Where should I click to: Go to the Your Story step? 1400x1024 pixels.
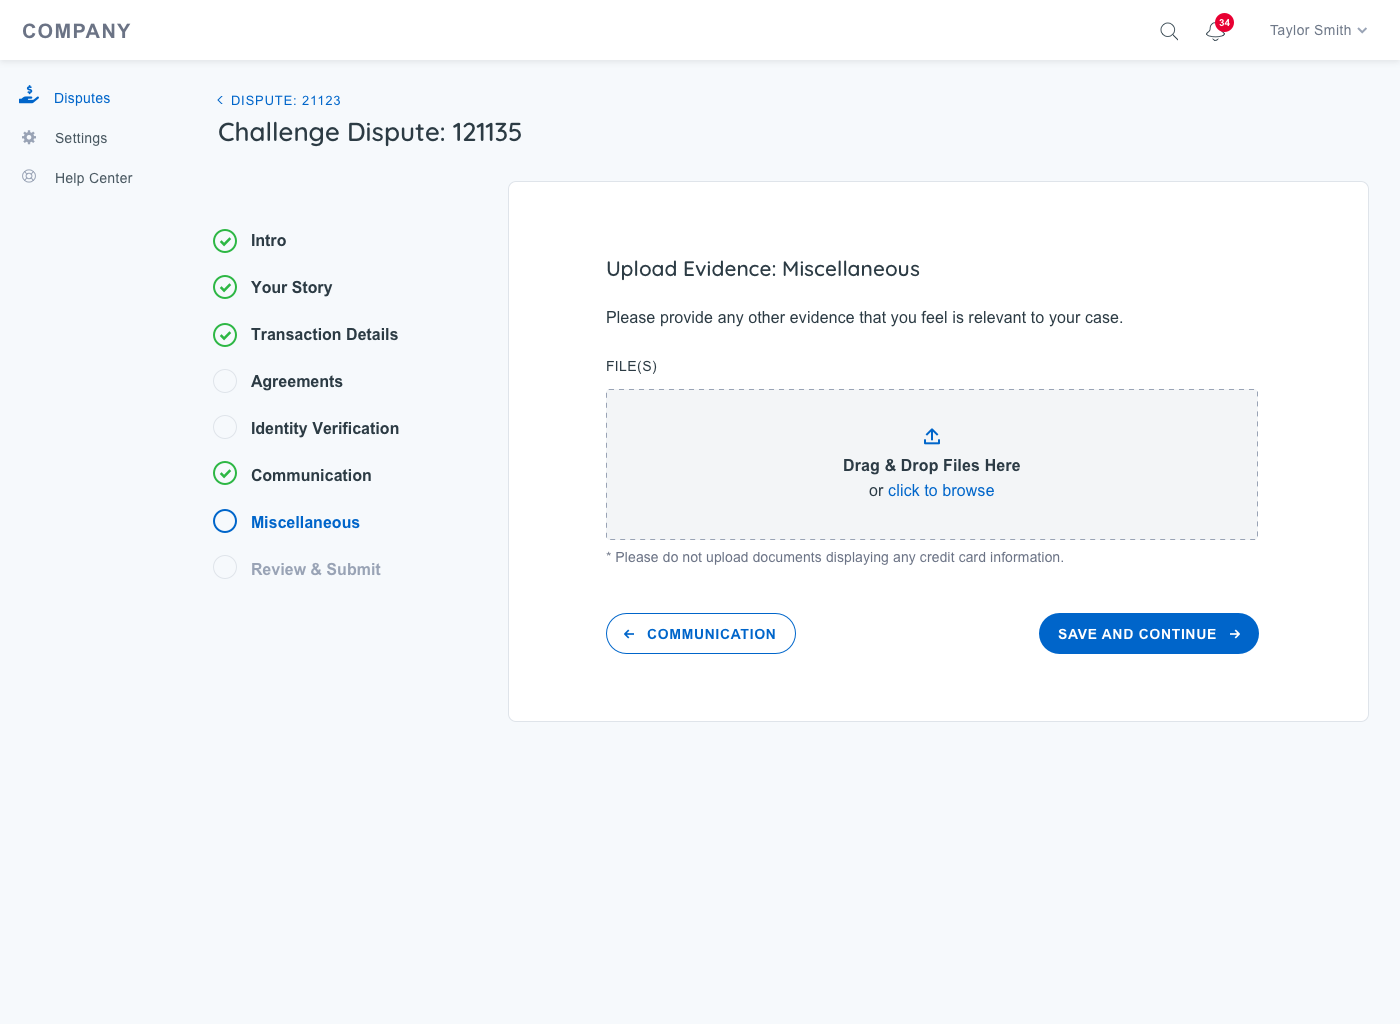click(291, 288)
